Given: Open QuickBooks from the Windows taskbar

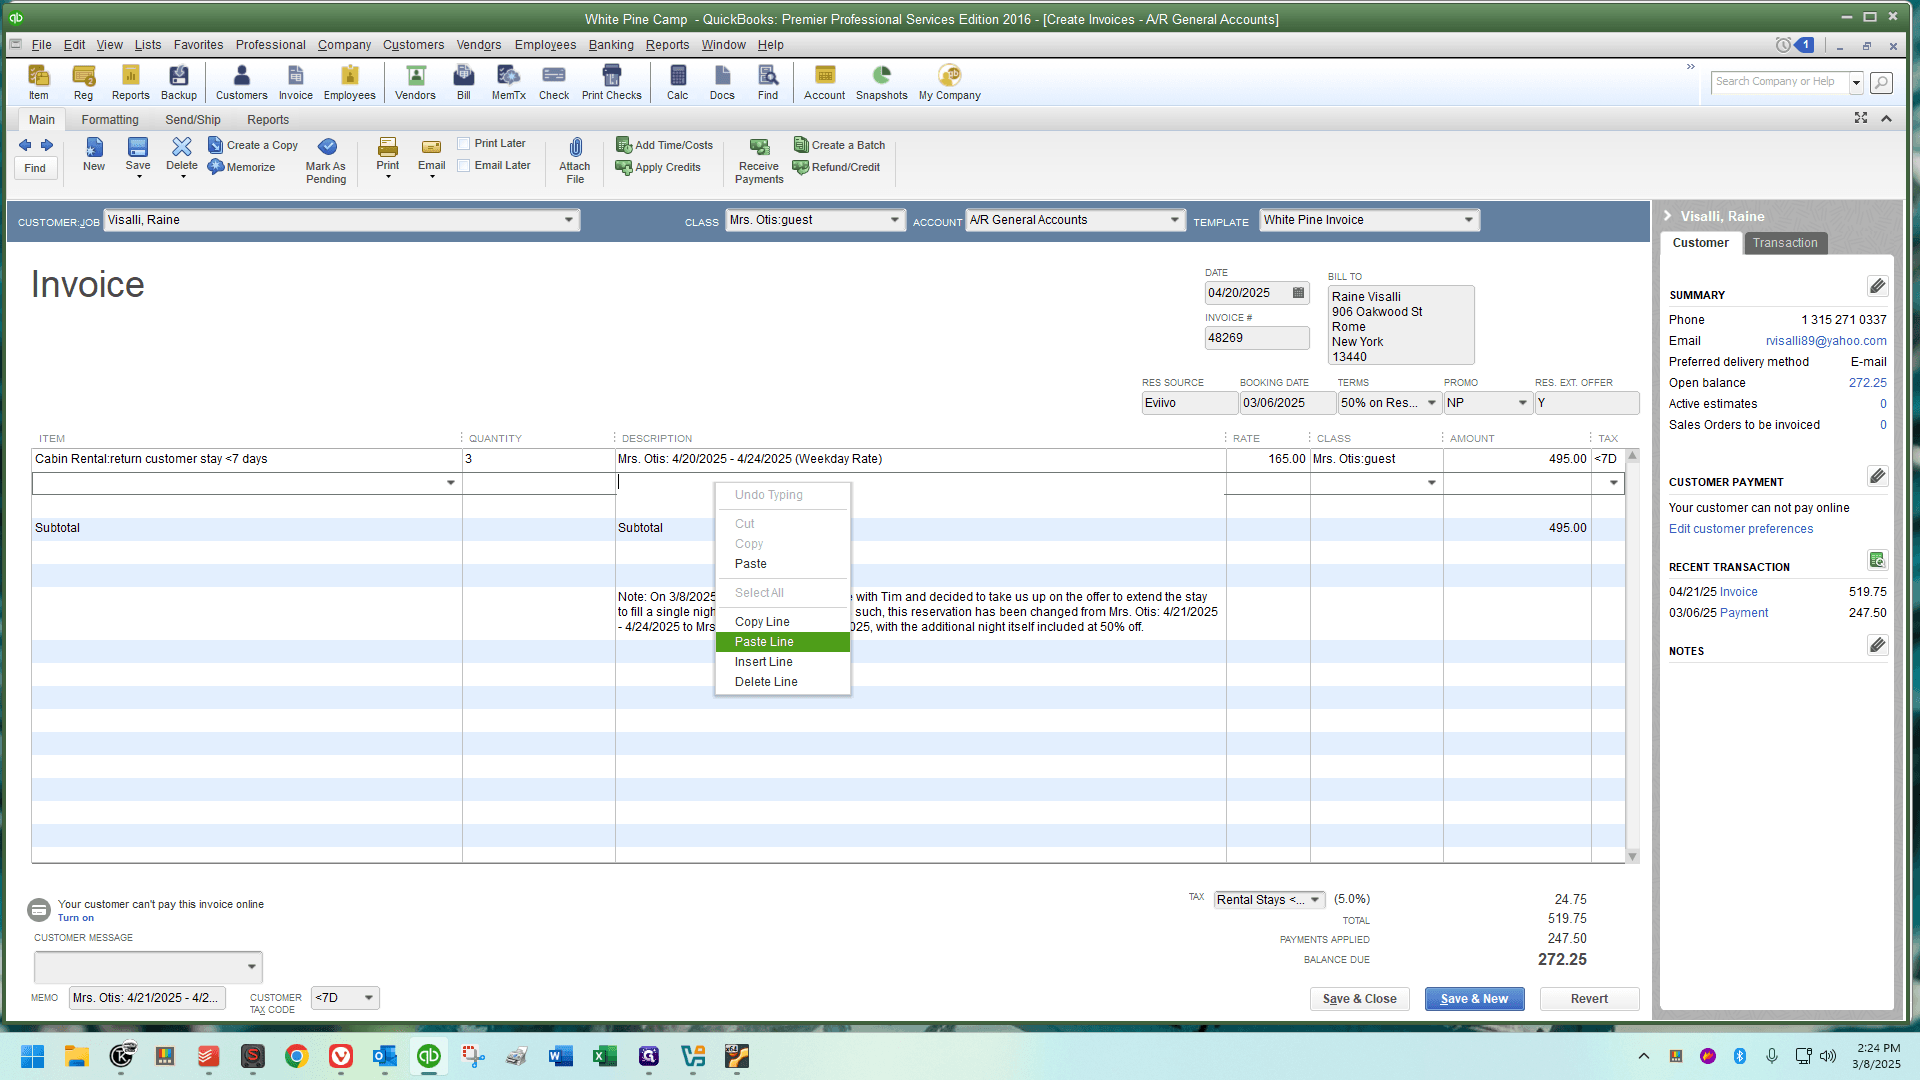Looking at the screenshot, I should [x=429, y=1056].
